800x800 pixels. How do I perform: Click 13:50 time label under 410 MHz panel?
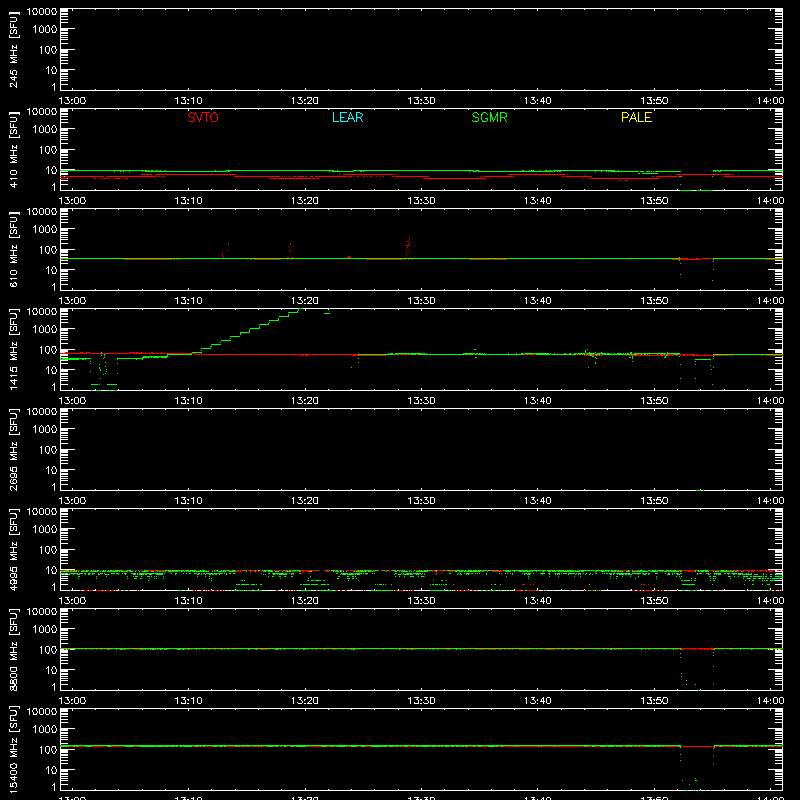(x=654, y=201)
